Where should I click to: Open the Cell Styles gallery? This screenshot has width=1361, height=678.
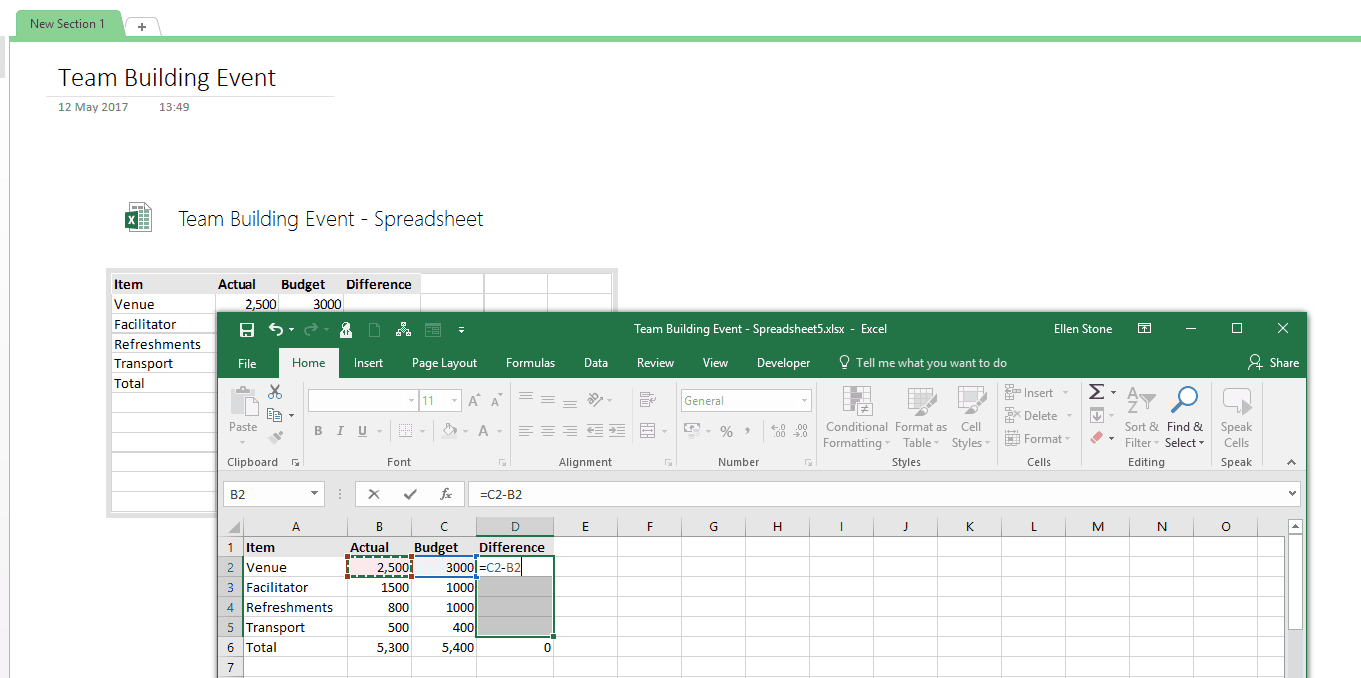970,417
